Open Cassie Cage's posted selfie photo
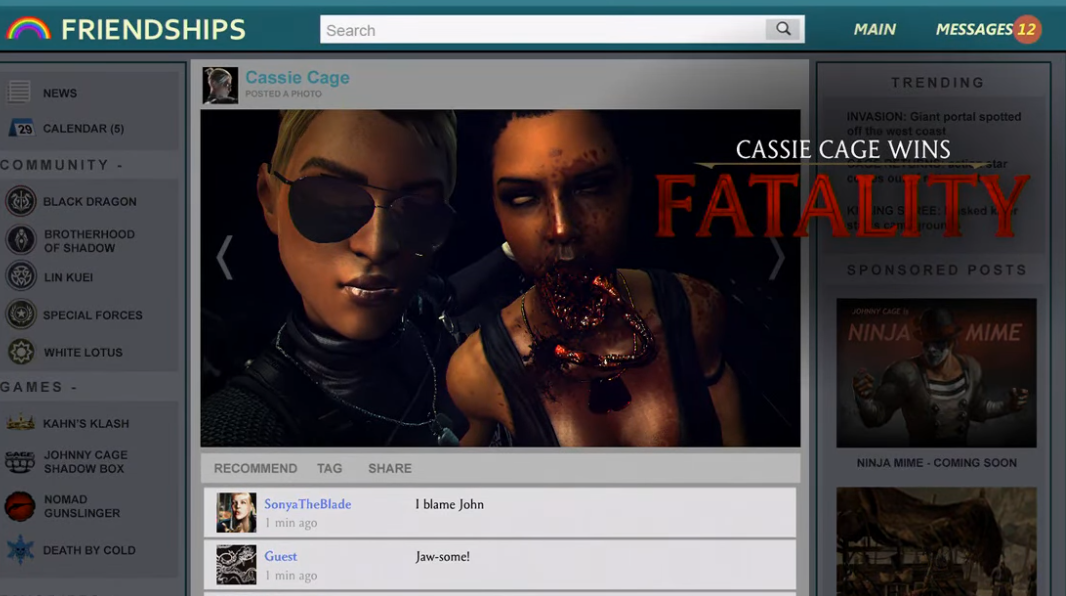 (x=500, y=278)
